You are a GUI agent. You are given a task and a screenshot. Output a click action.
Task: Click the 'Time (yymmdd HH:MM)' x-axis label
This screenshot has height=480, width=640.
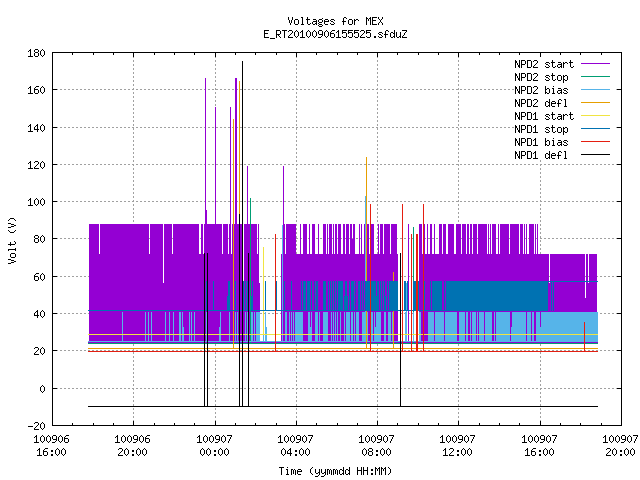point(335,471)
